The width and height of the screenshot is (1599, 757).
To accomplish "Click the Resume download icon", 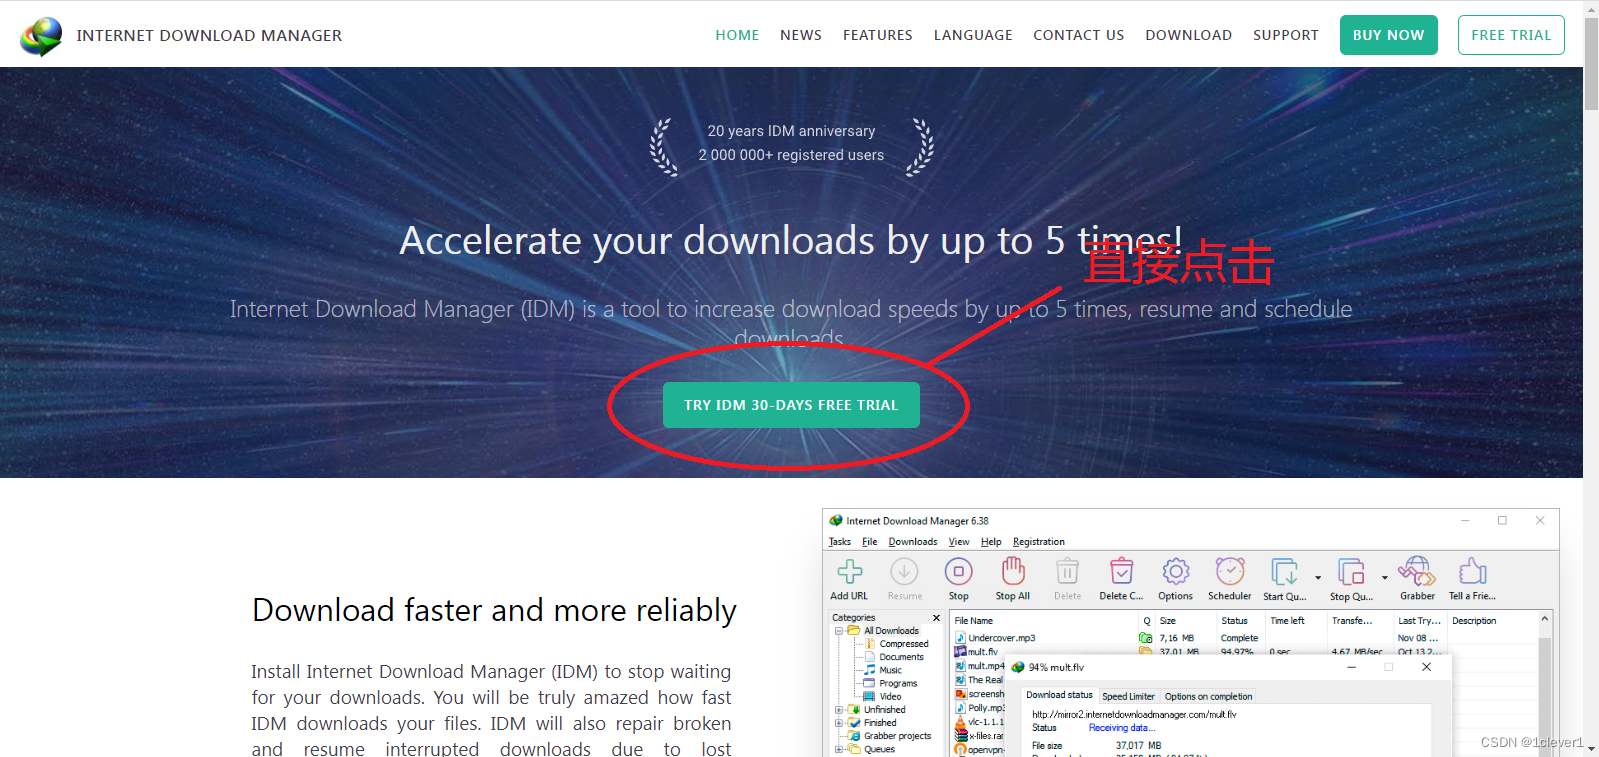I will point(904,571).
